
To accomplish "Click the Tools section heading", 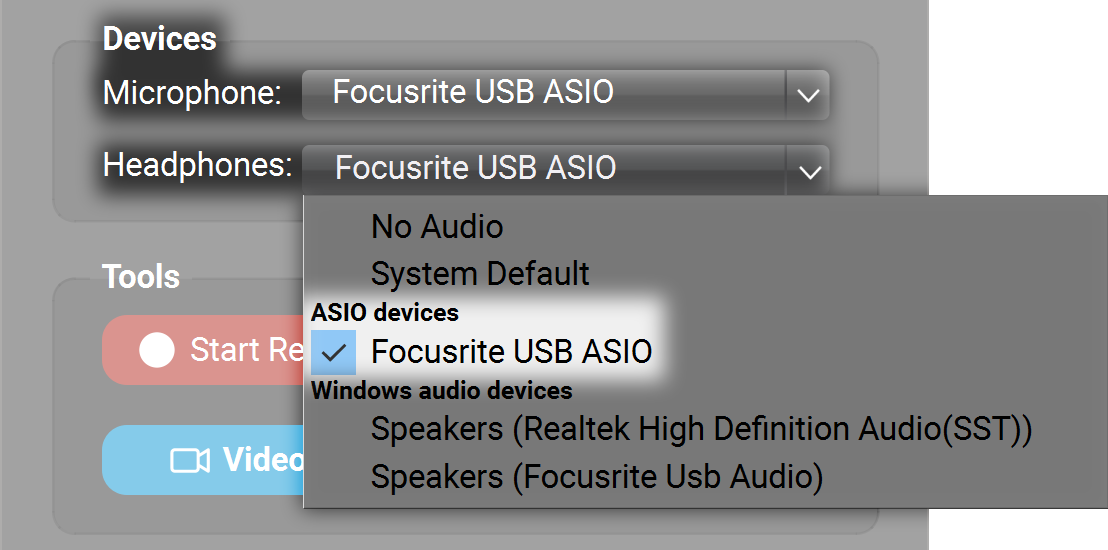I will pos(141,277).
